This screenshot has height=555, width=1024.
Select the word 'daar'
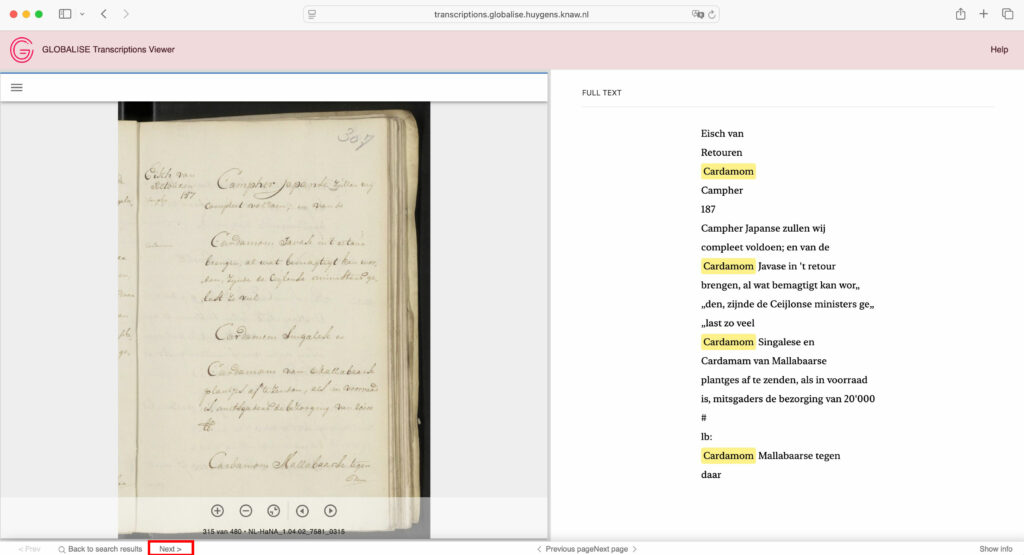click(x=711, y=474)
